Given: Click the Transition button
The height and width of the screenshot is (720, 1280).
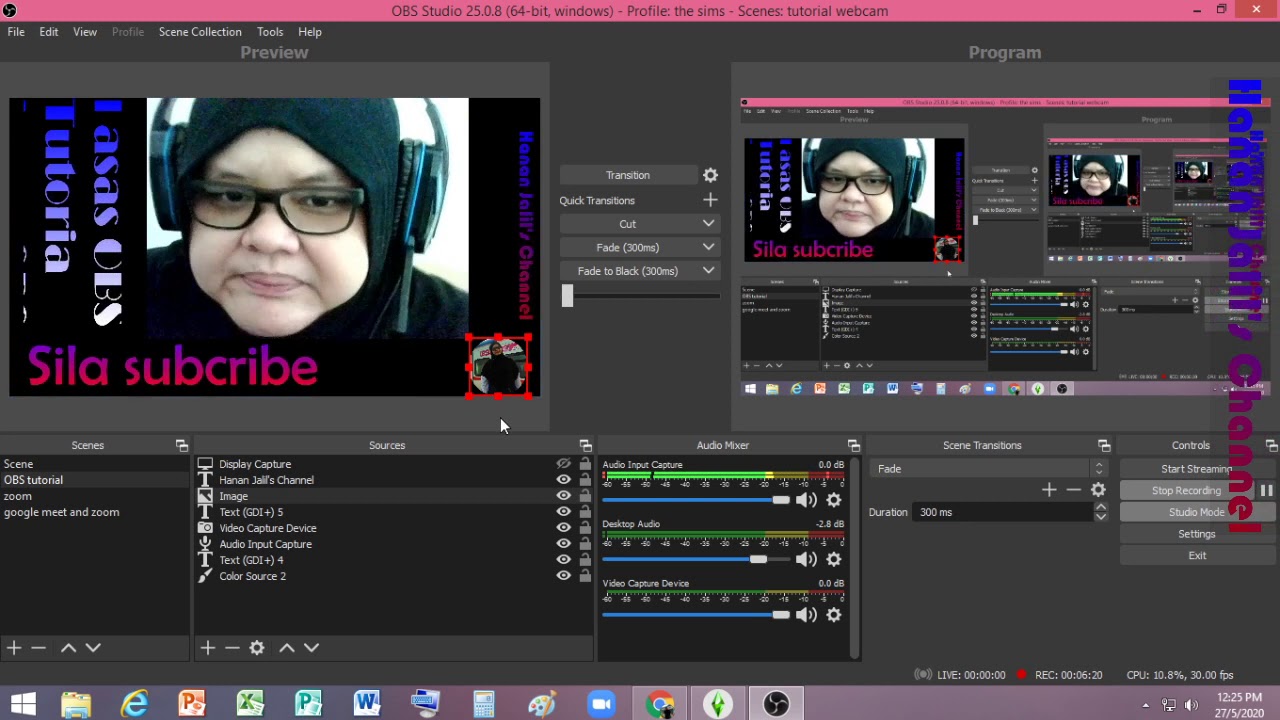Looking at the screenshot, I should coord(628,175).
